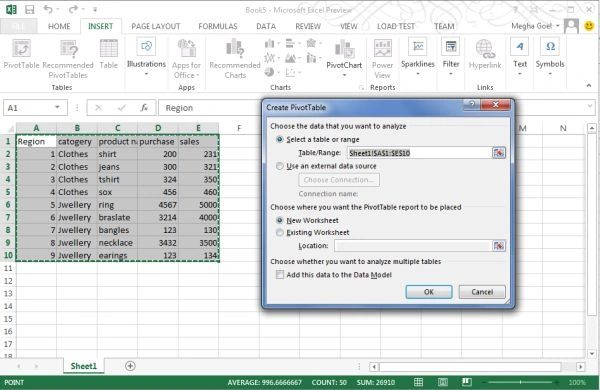
Task: Open the LOAD TEST tab
Action: tap(396, 26)
